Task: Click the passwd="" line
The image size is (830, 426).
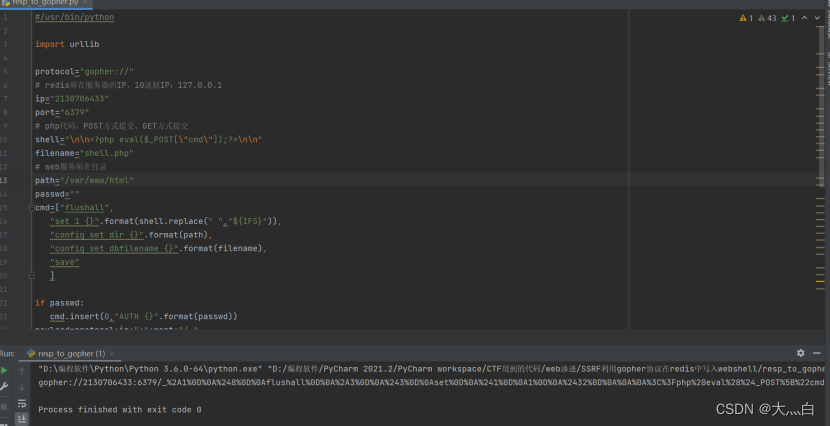Action: coord(57,194)
